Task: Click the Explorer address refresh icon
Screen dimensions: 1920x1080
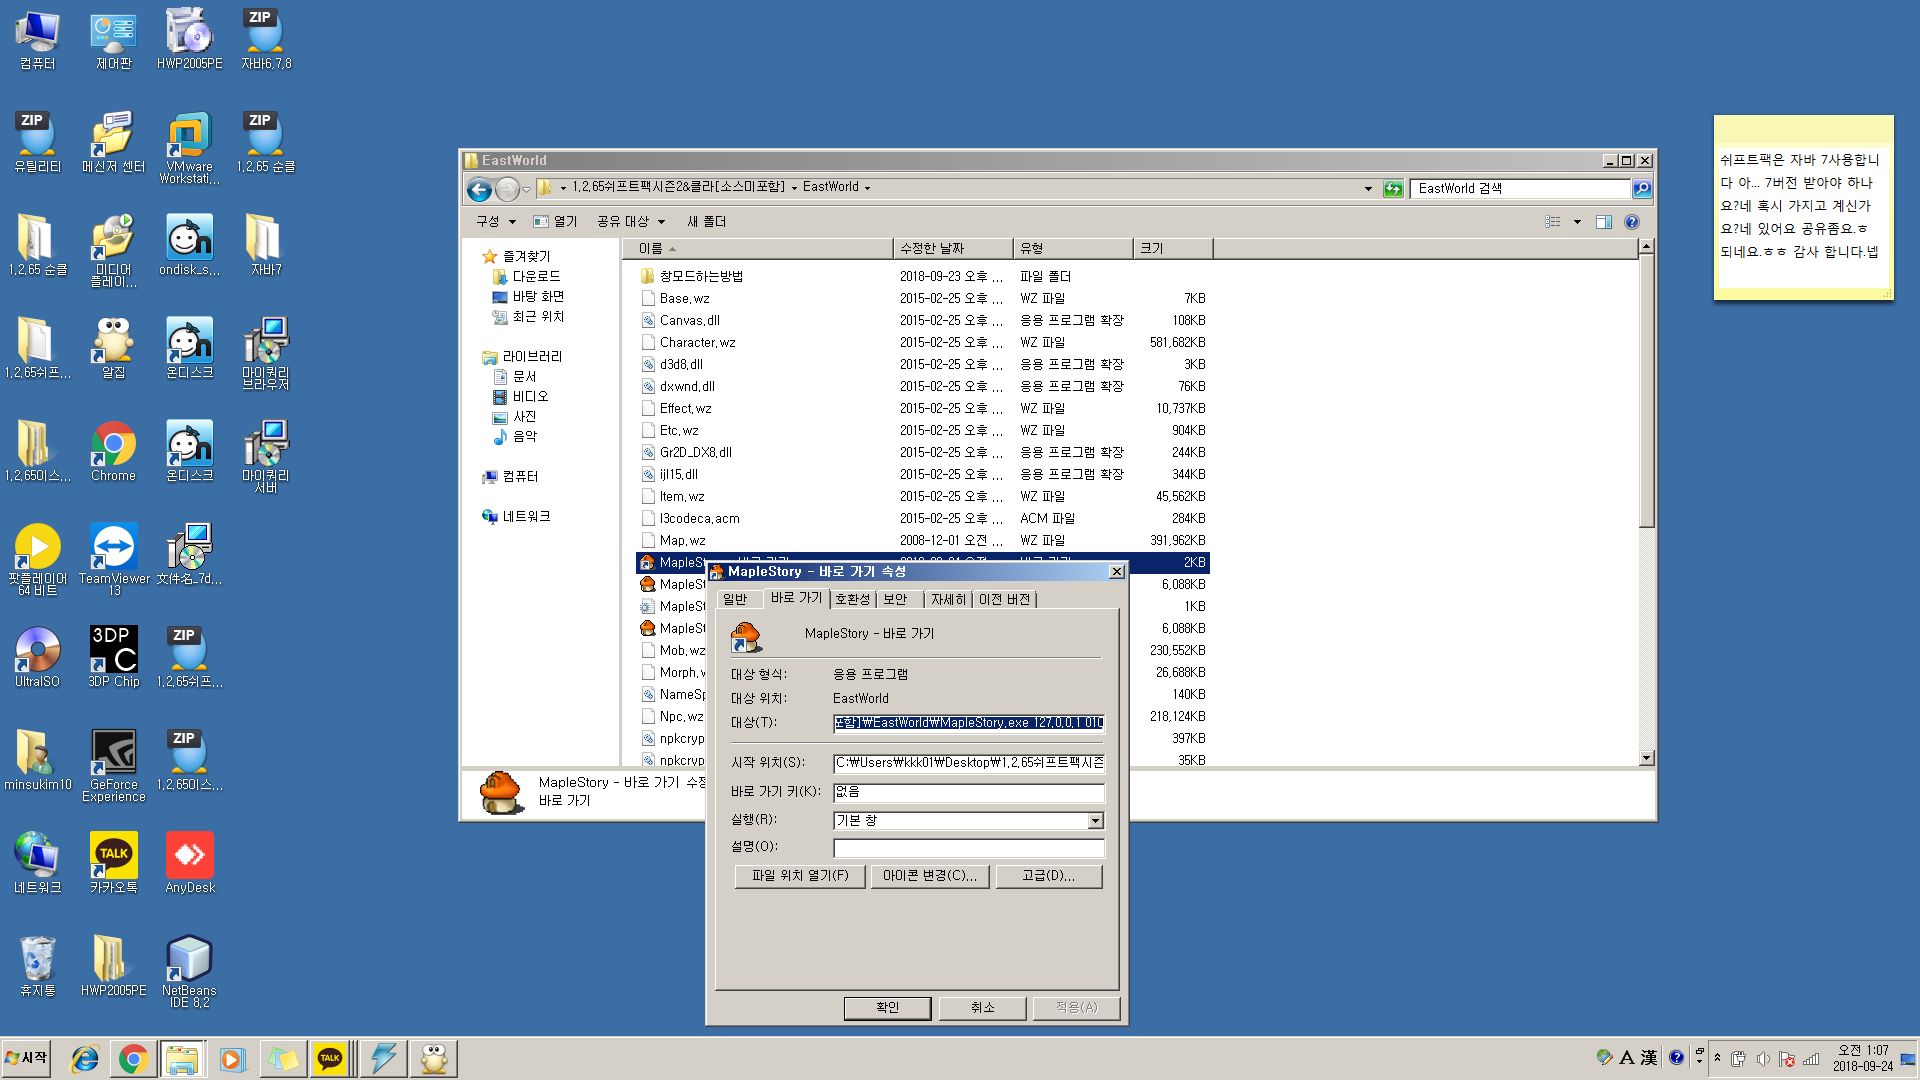Action: pyautogui.click(x=1392, y=188)
